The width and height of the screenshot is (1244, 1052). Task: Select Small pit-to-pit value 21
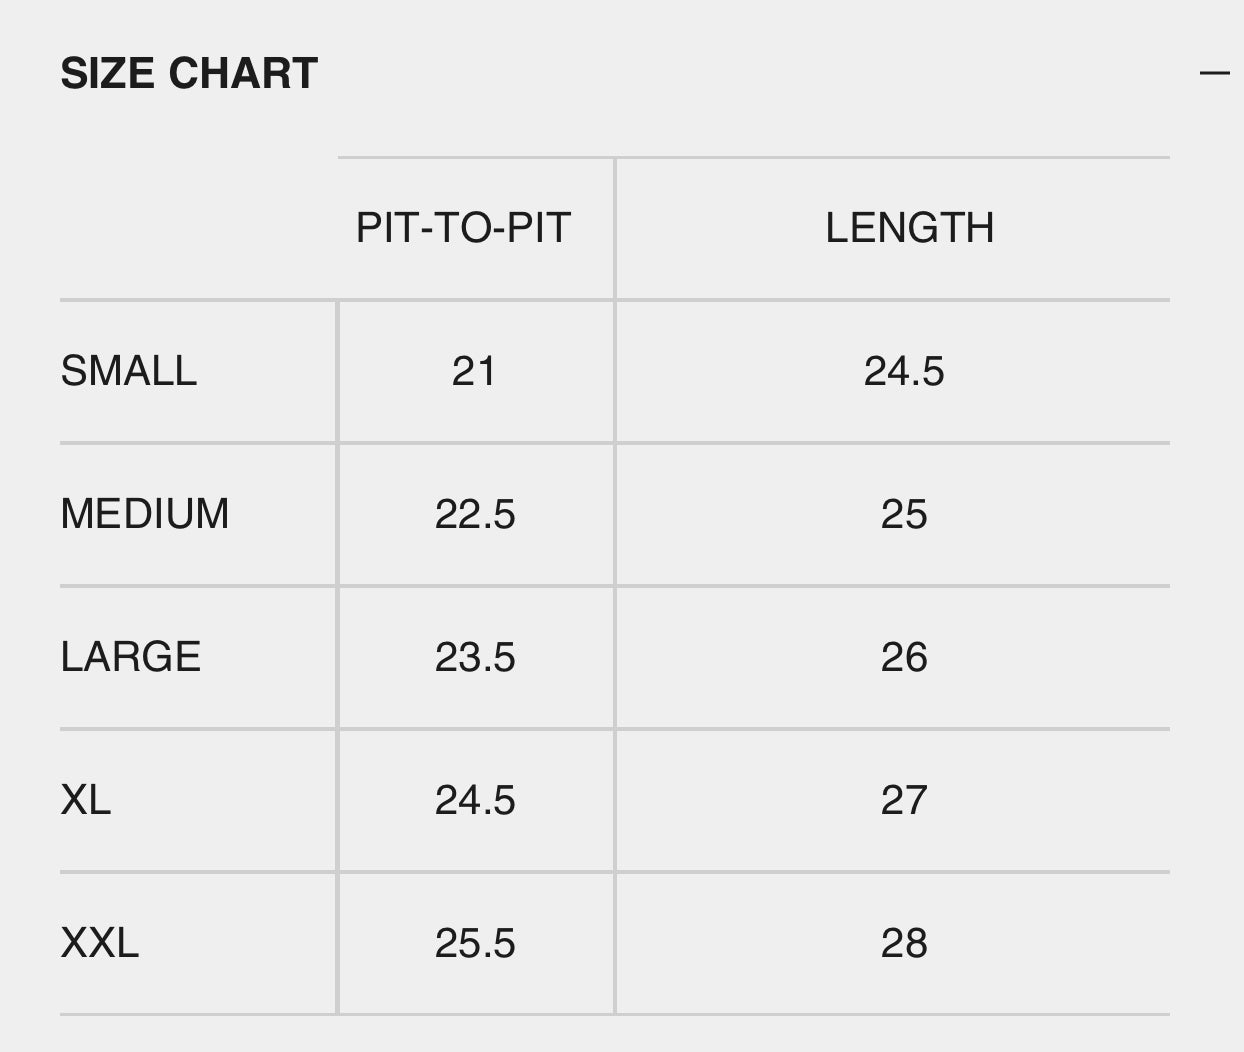tap(474, 371)
